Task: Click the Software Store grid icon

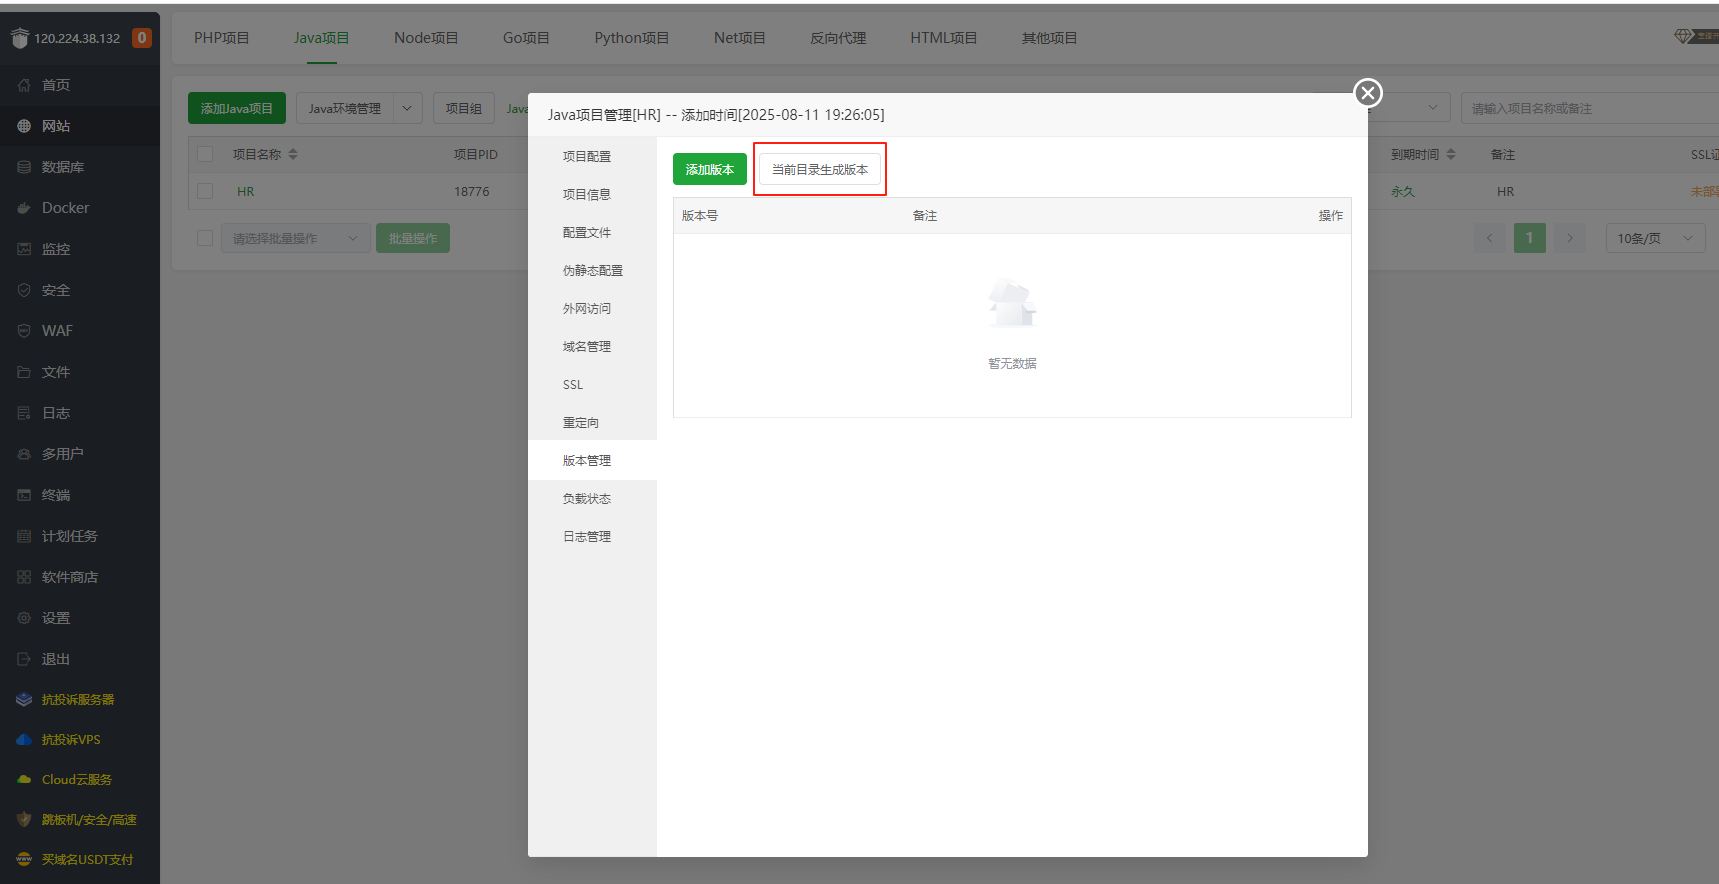Action: [24, 577]
